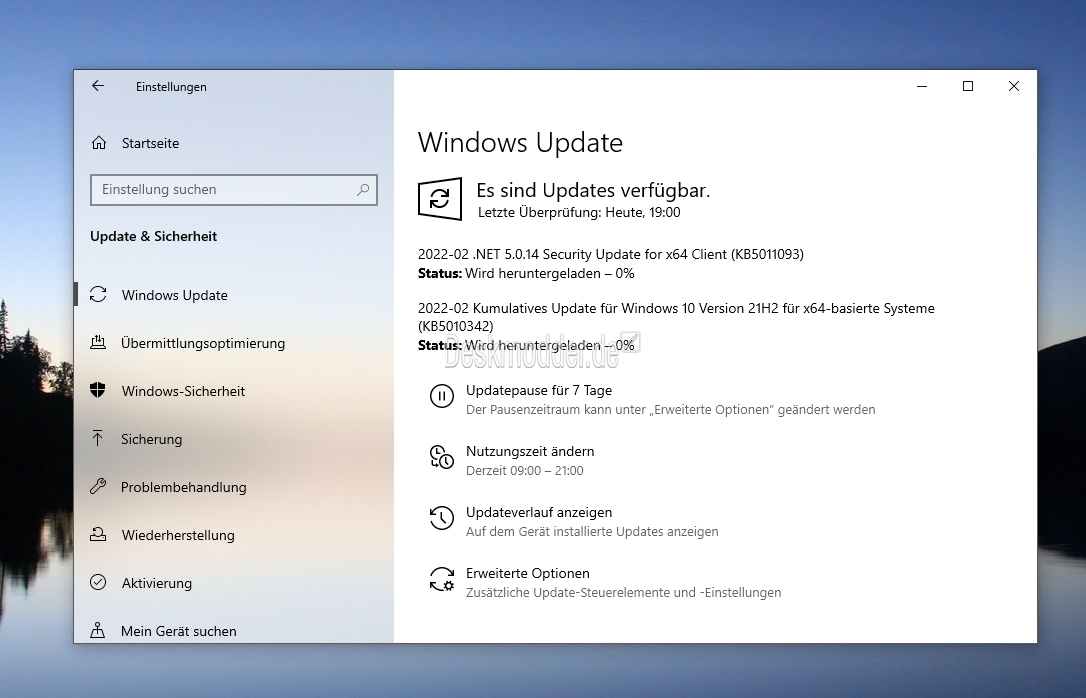Go to Windows-Sicherheit

pyautogui.click(x=183, y=391)
